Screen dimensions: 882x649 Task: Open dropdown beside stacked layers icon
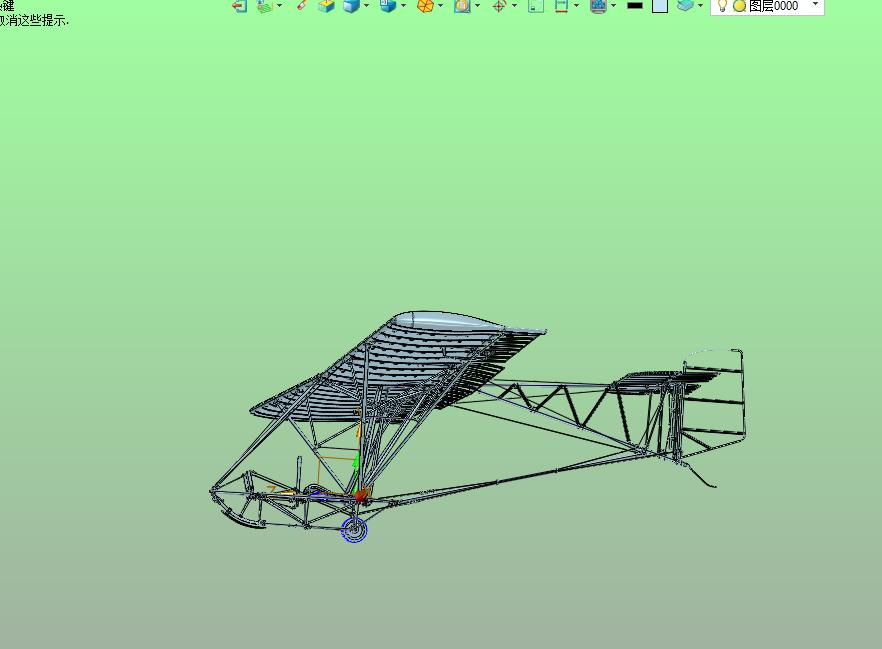pyautogui.click(x=700, y=6)
